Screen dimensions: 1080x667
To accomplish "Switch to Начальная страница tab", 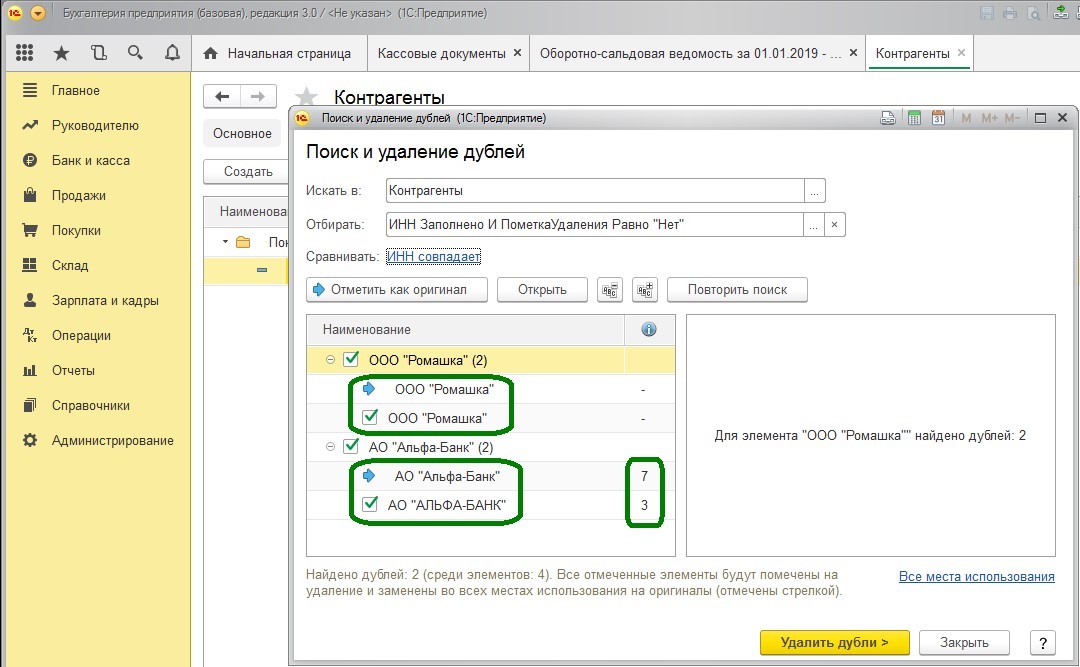I will point(280,53).
